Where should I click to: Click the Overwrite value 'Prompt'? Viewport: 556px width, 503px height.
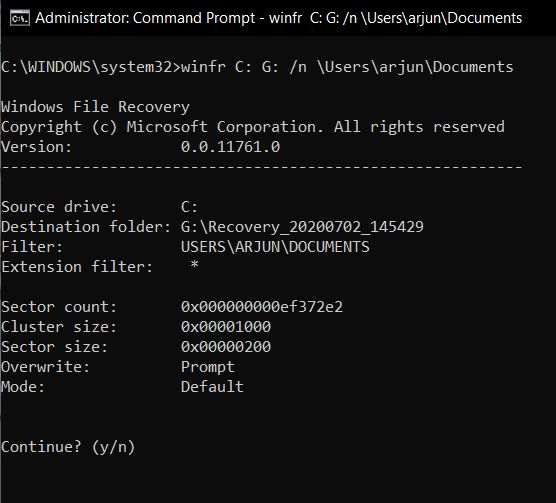tap(208, 367)
